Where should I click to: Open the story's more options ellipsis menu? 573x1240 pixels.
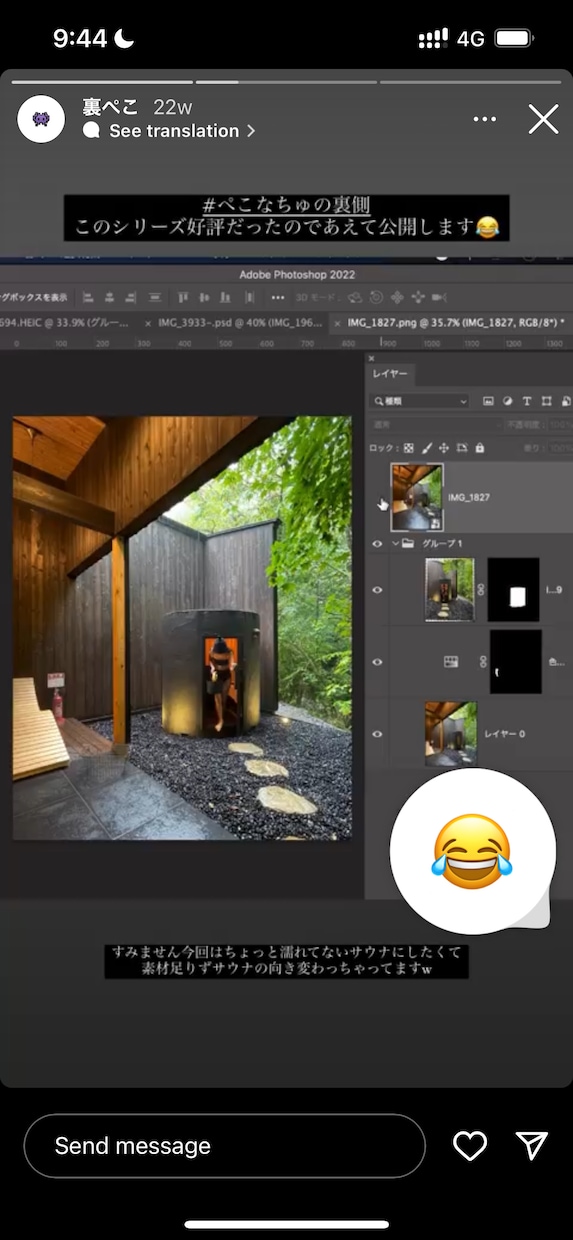pos(485,120)
